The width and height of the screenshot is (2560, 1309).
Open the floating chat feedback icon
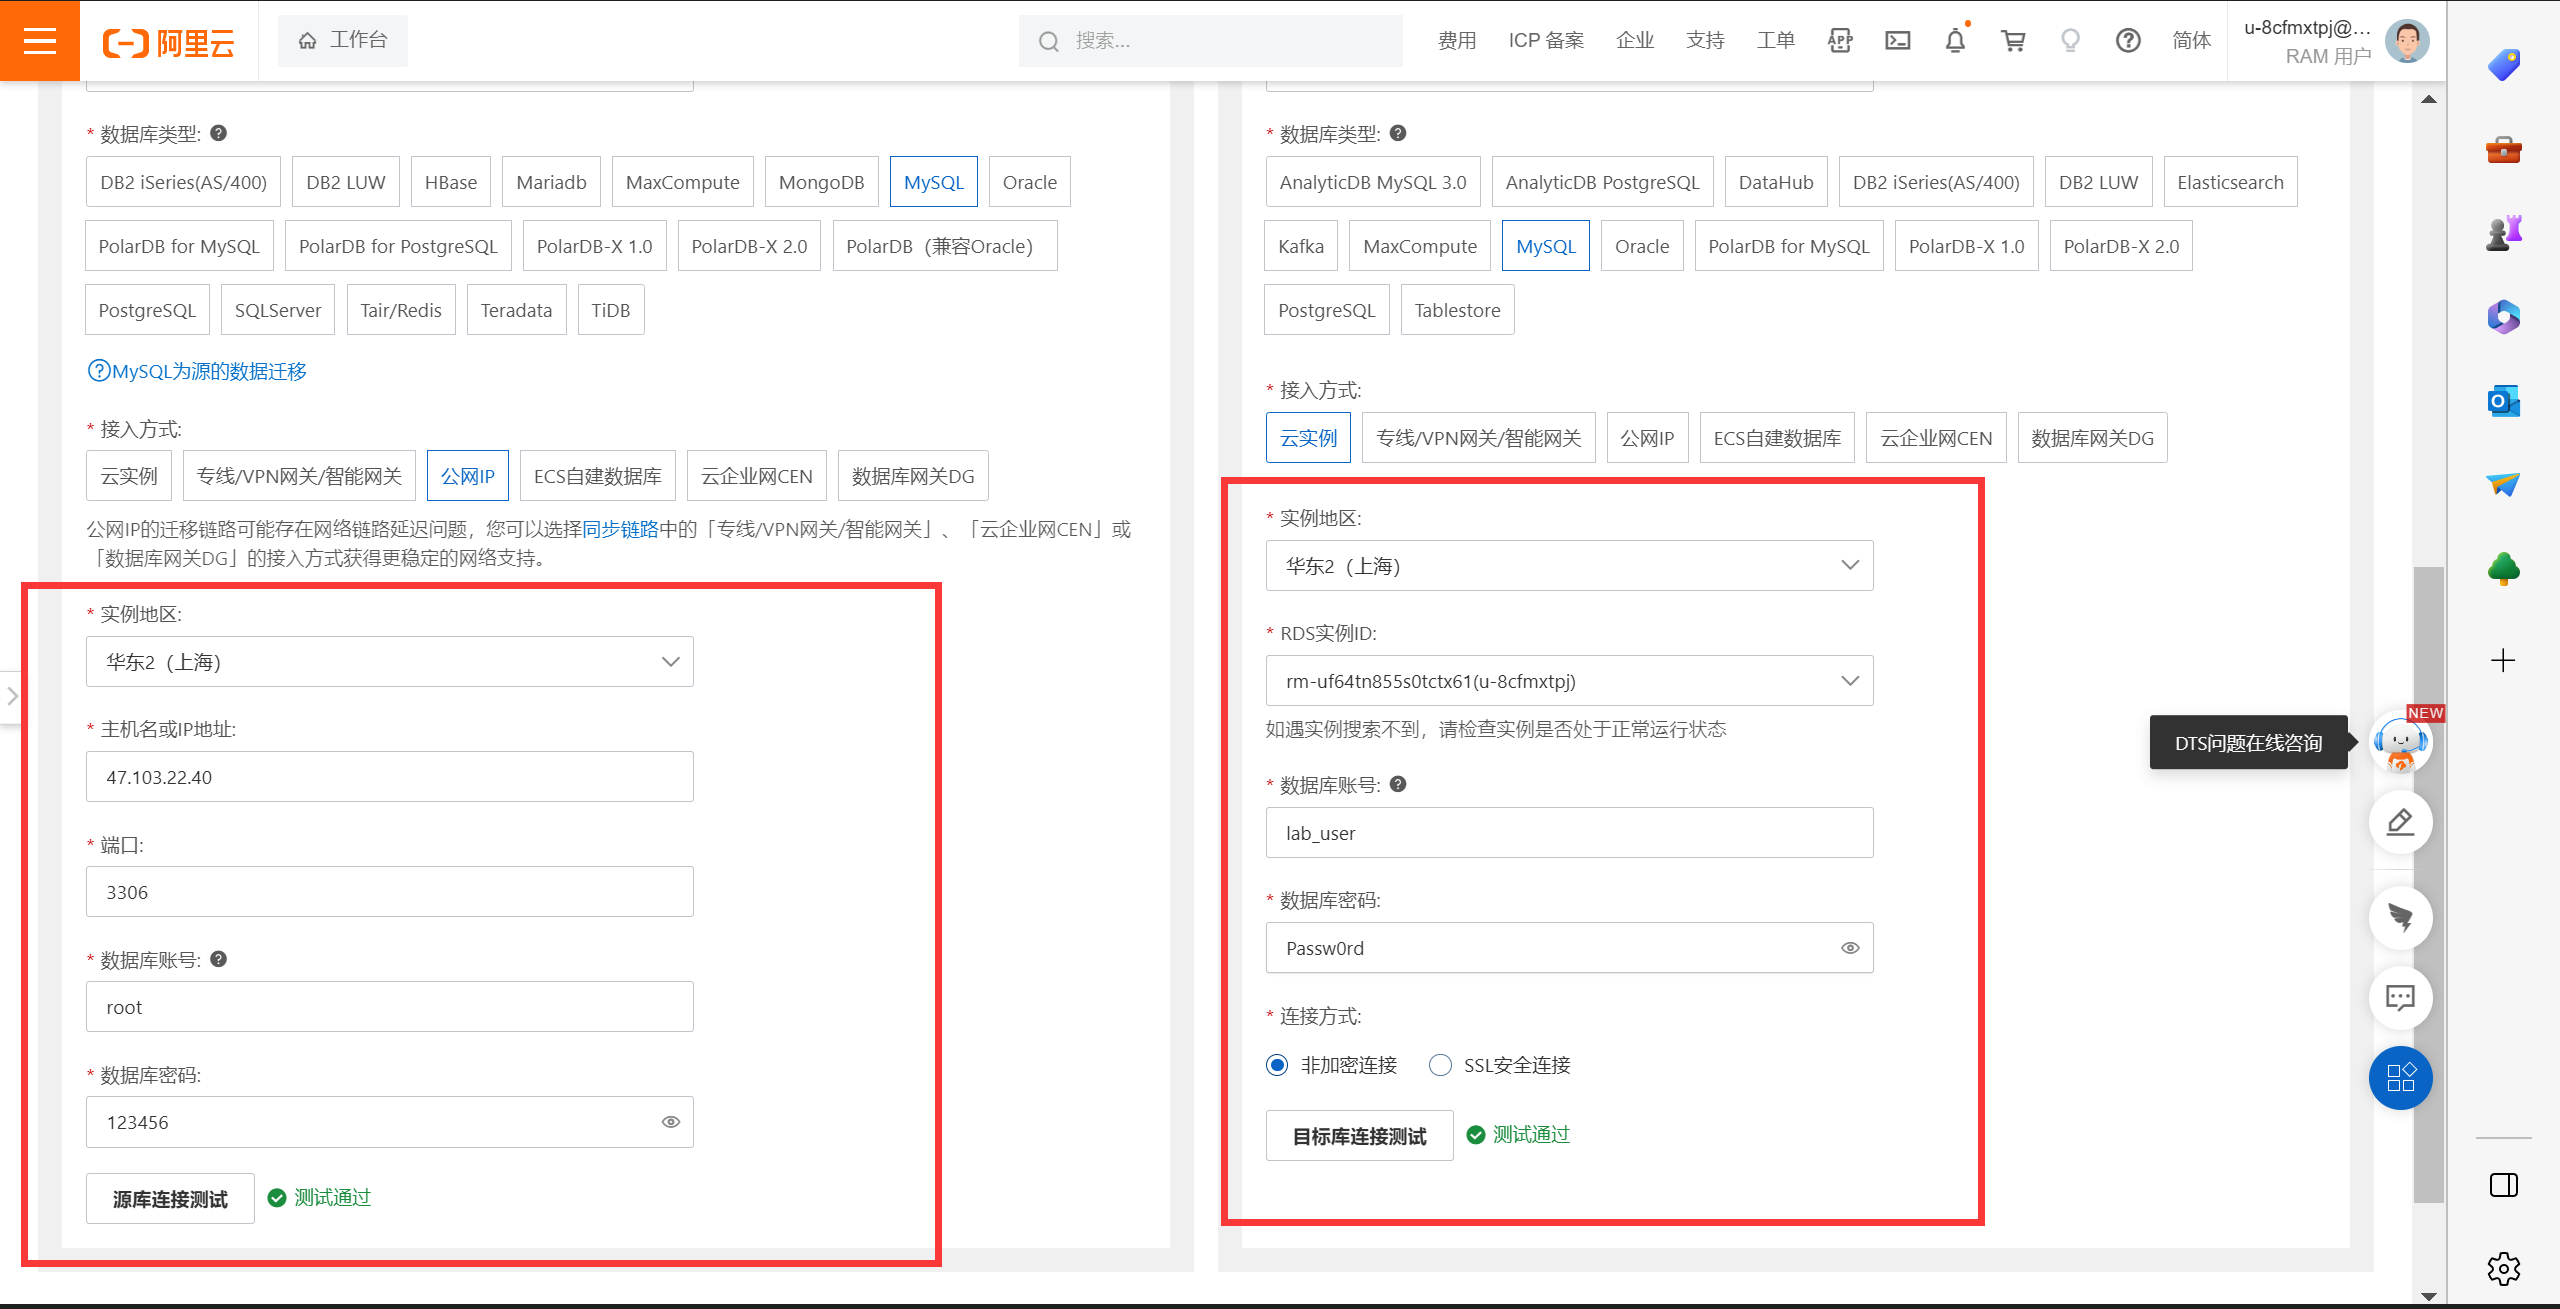tap(2401, 997)
